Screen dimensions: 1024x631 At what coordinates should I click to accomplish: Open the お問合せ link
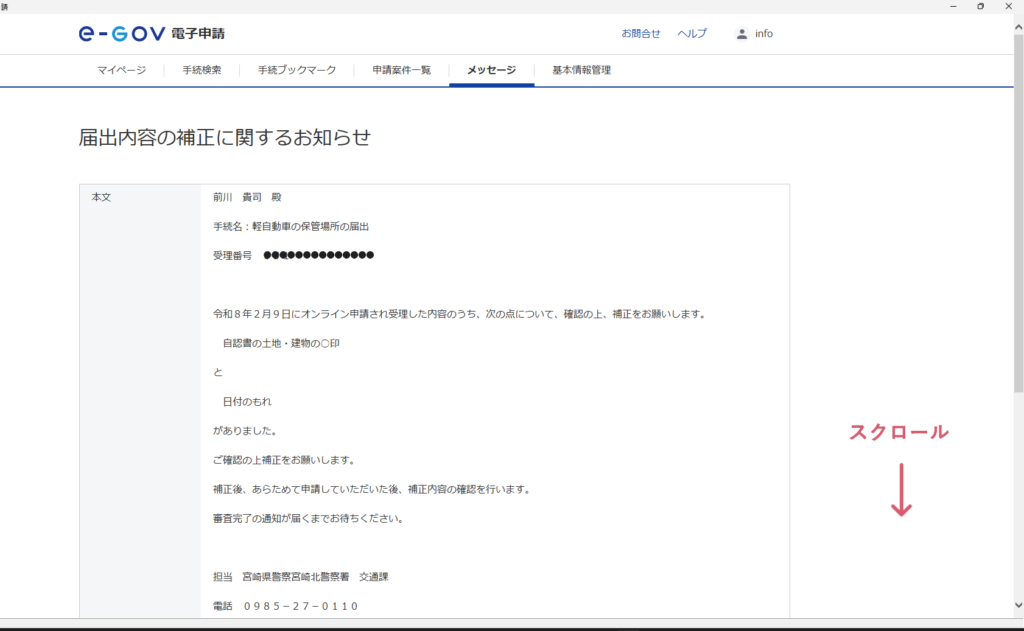point(640,34)
